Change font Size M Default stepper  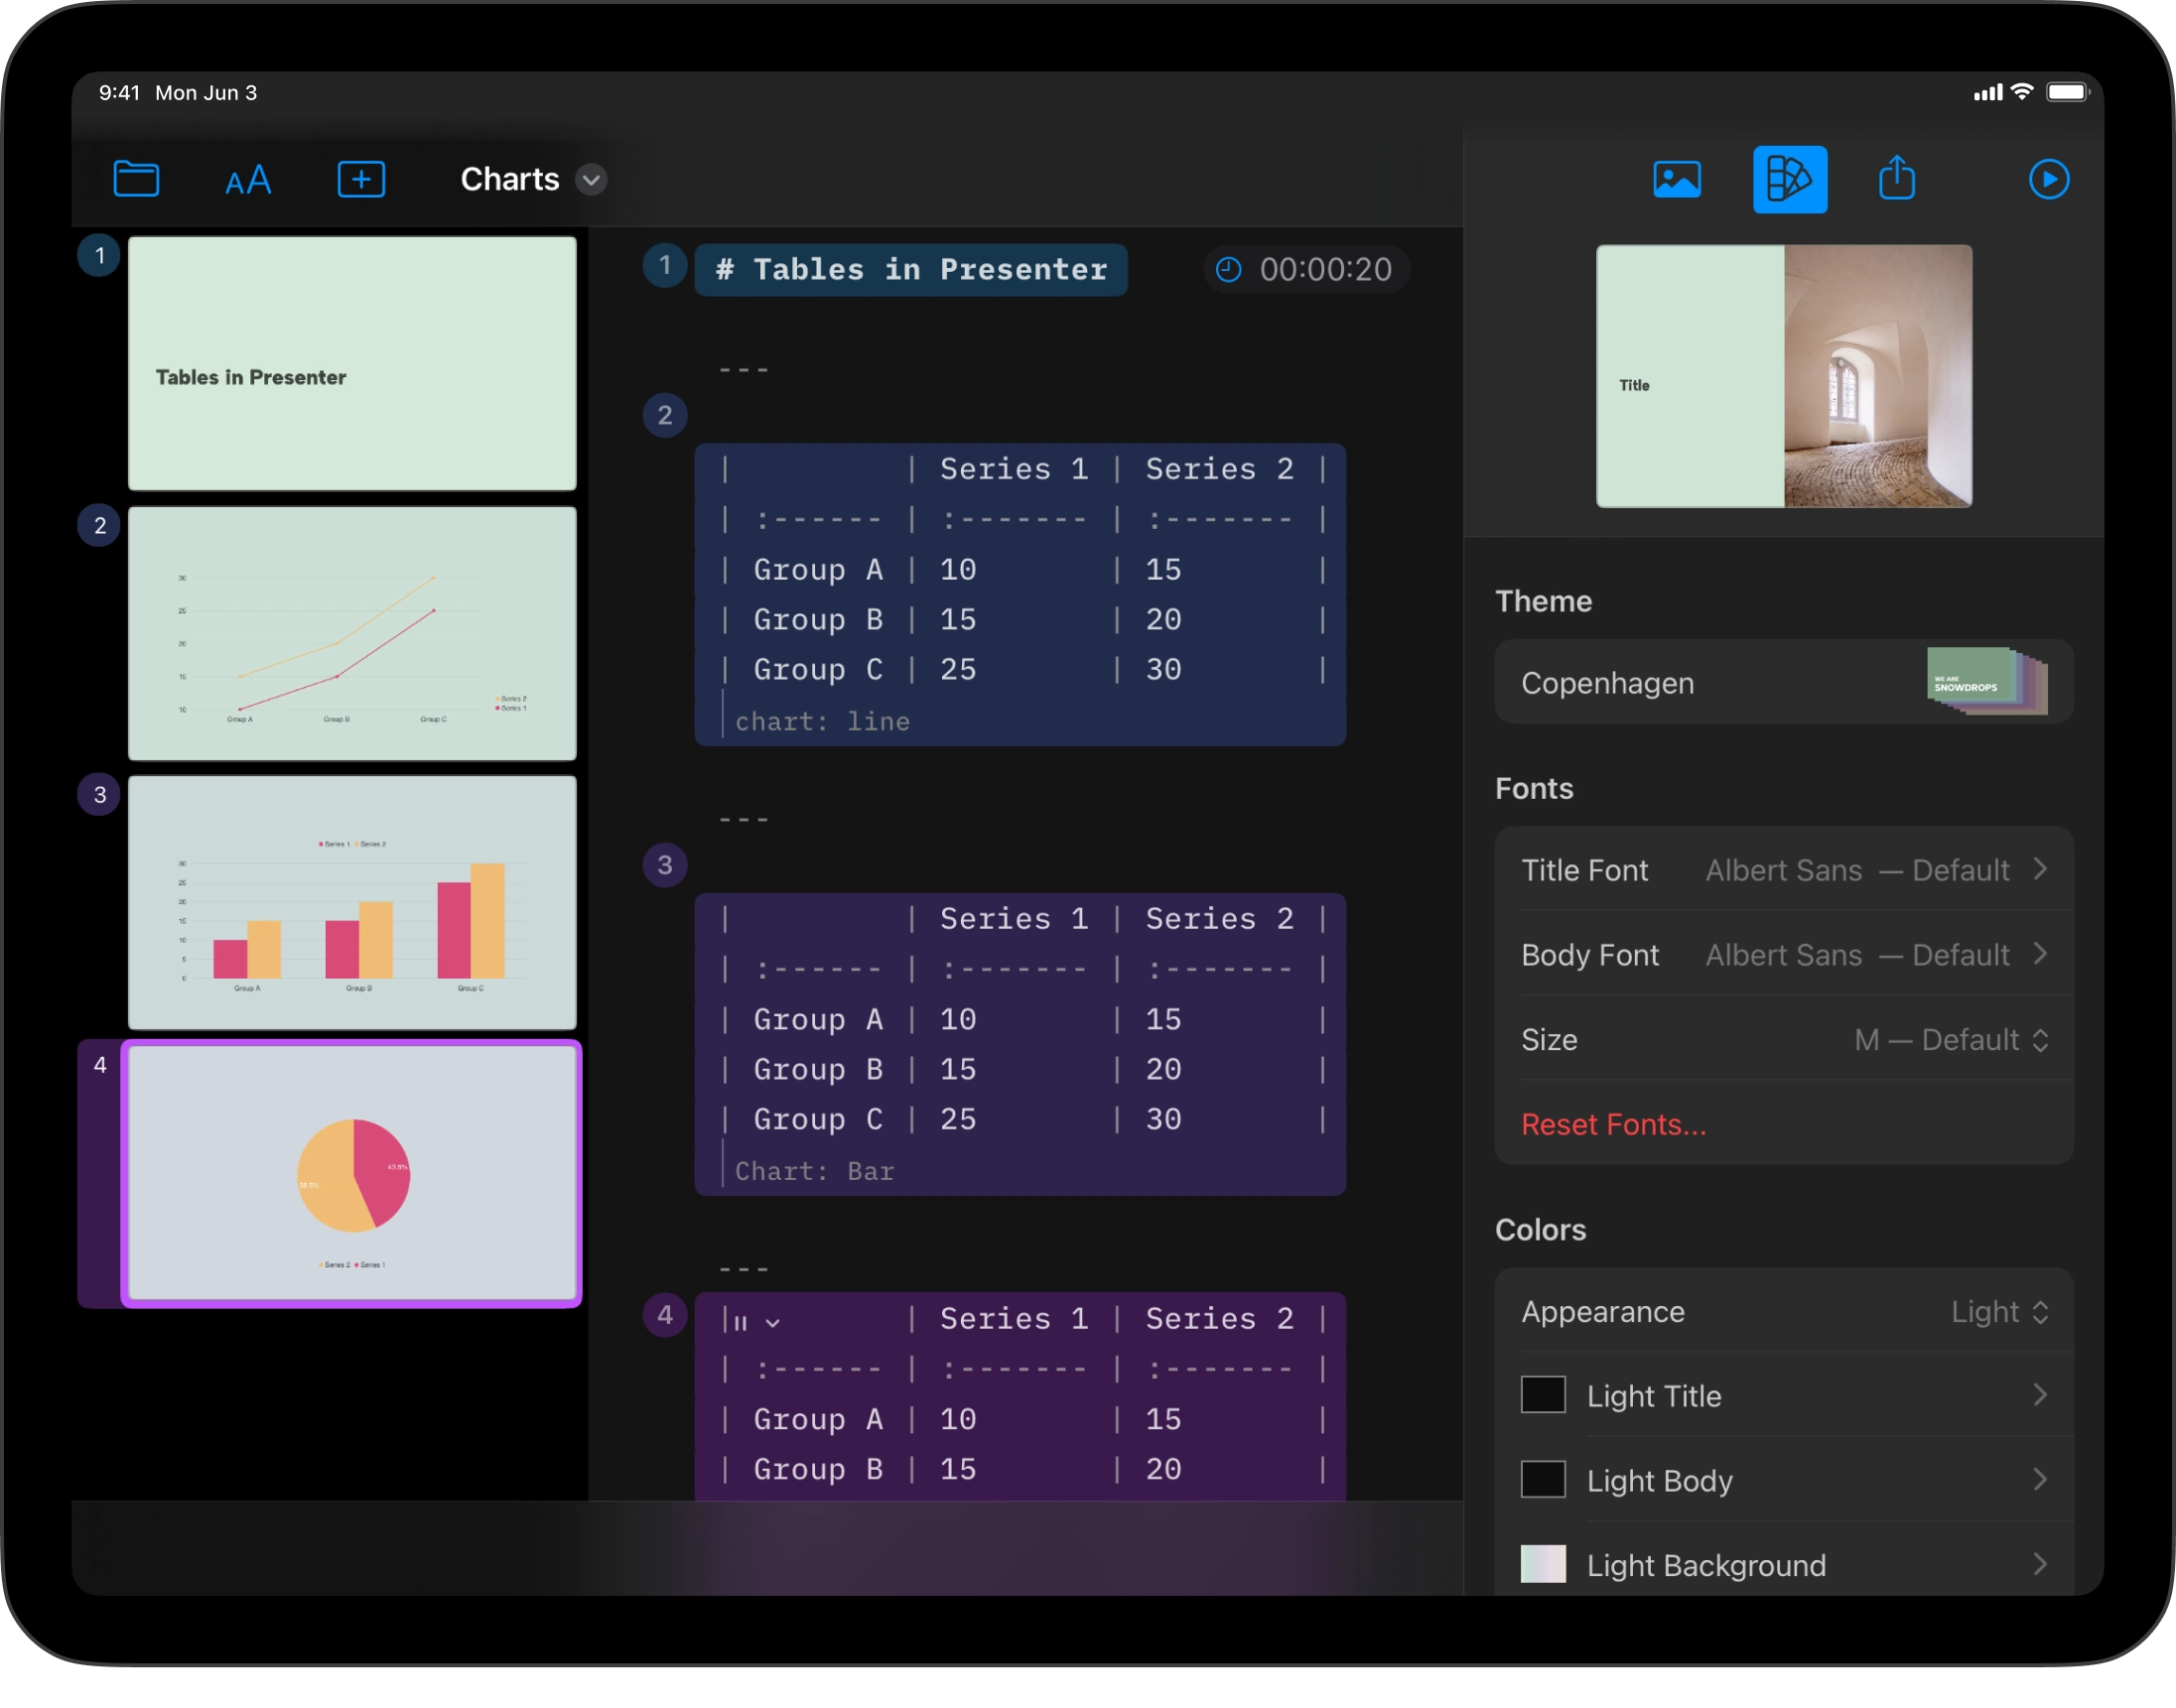[1951, 1040]
